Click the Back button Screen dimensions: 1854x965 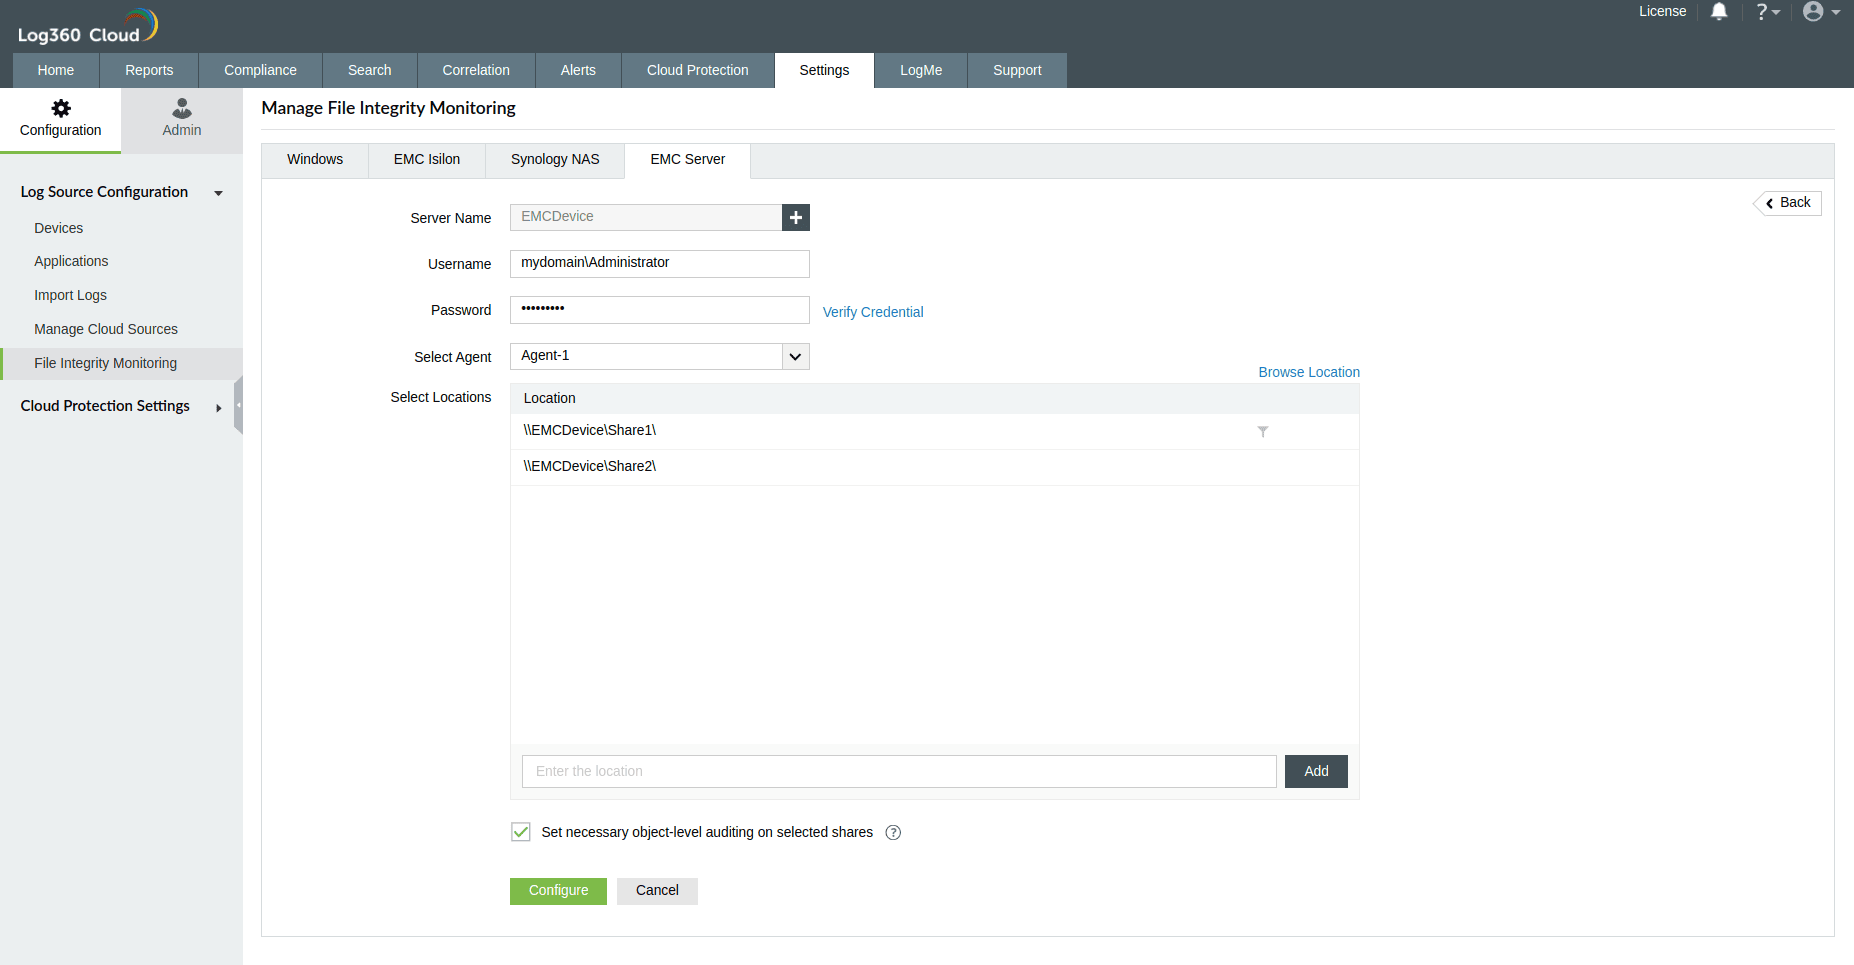(x=1788, y=203)
